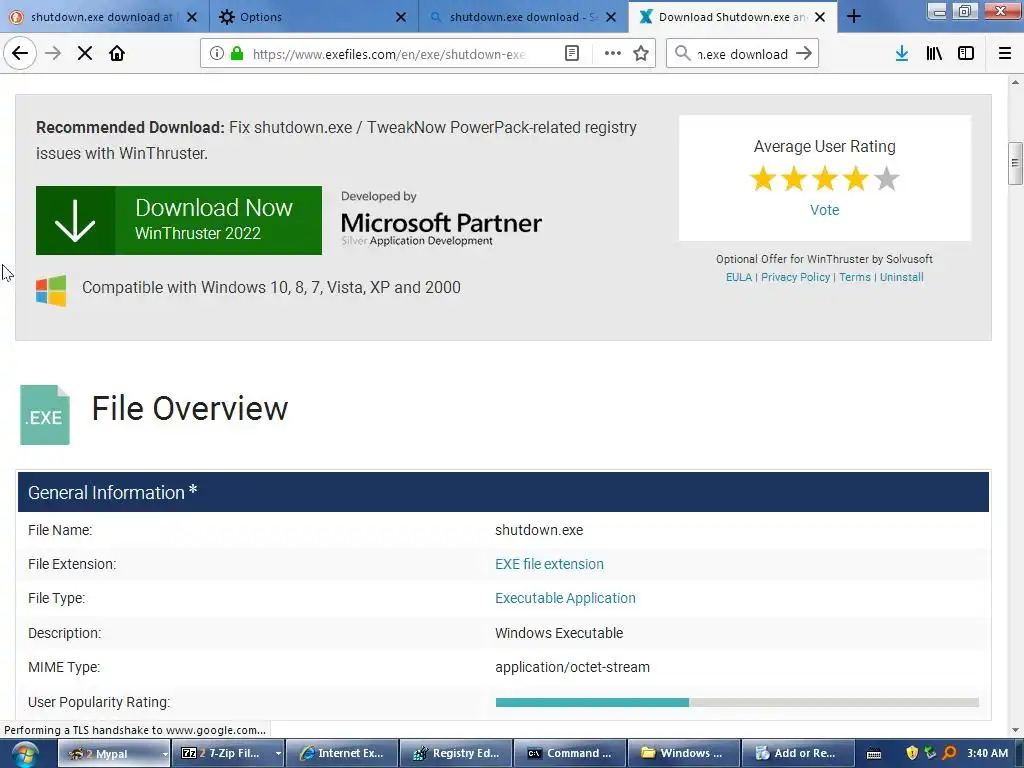The image size is (1024, 768).
Task: Click the fifth grey rating star
Action: tap(886, 178)
